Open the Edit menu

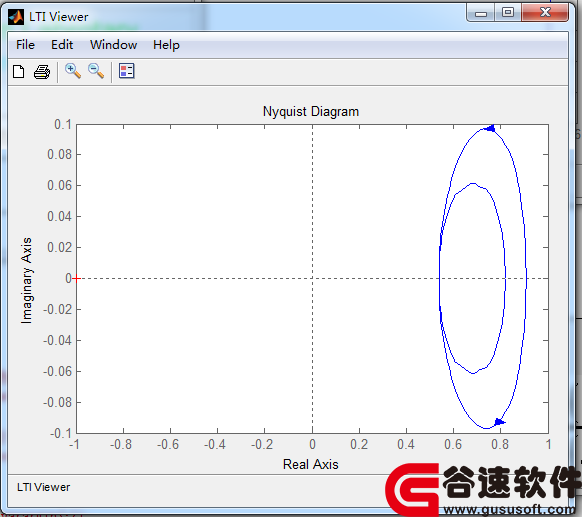coord(62,45)
